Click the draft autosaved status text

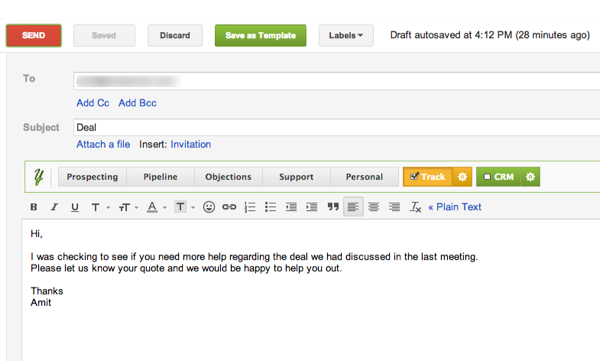(490, 35)
